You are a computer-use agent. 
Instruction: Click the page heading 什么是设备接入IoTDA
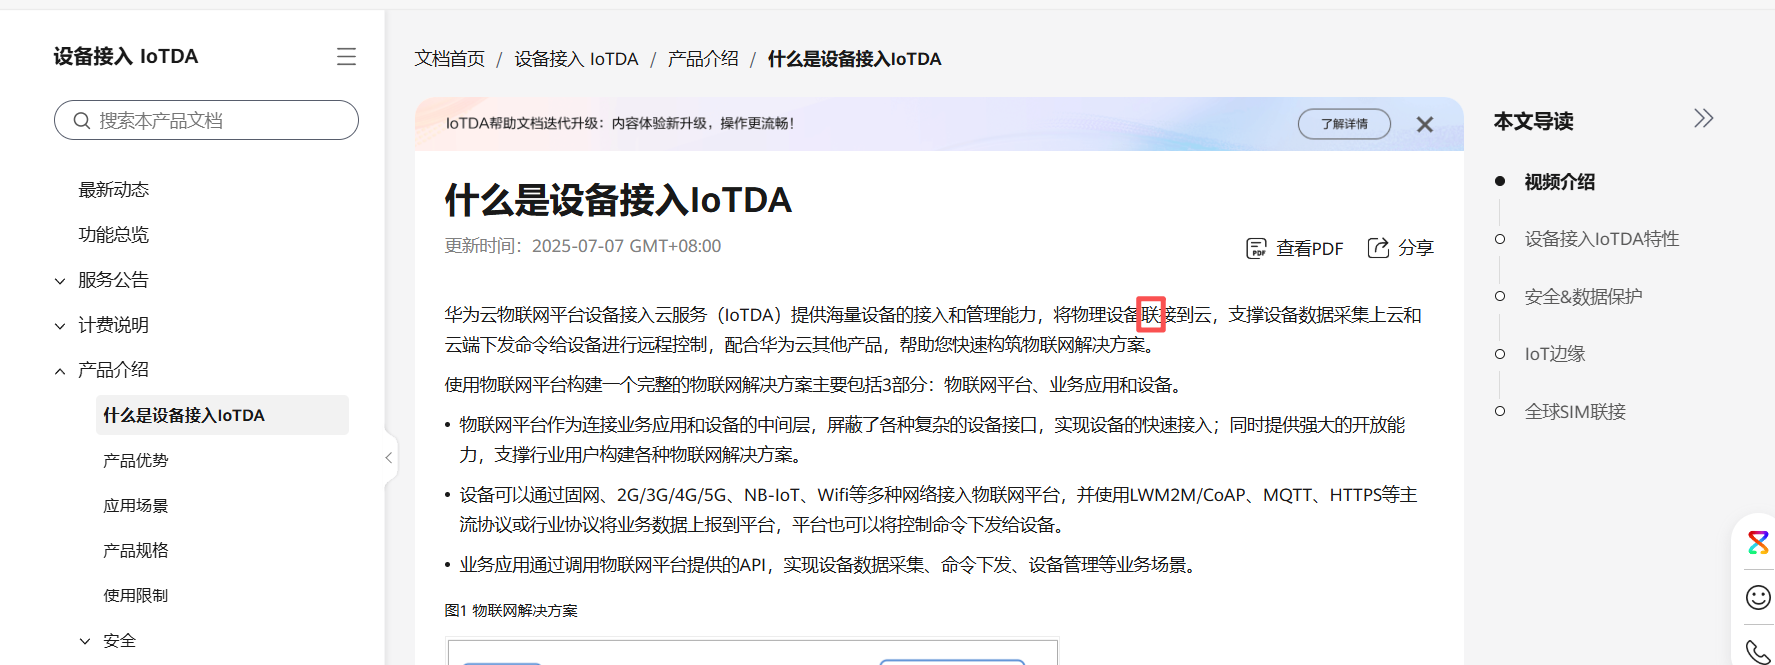[x=618, y=200]
